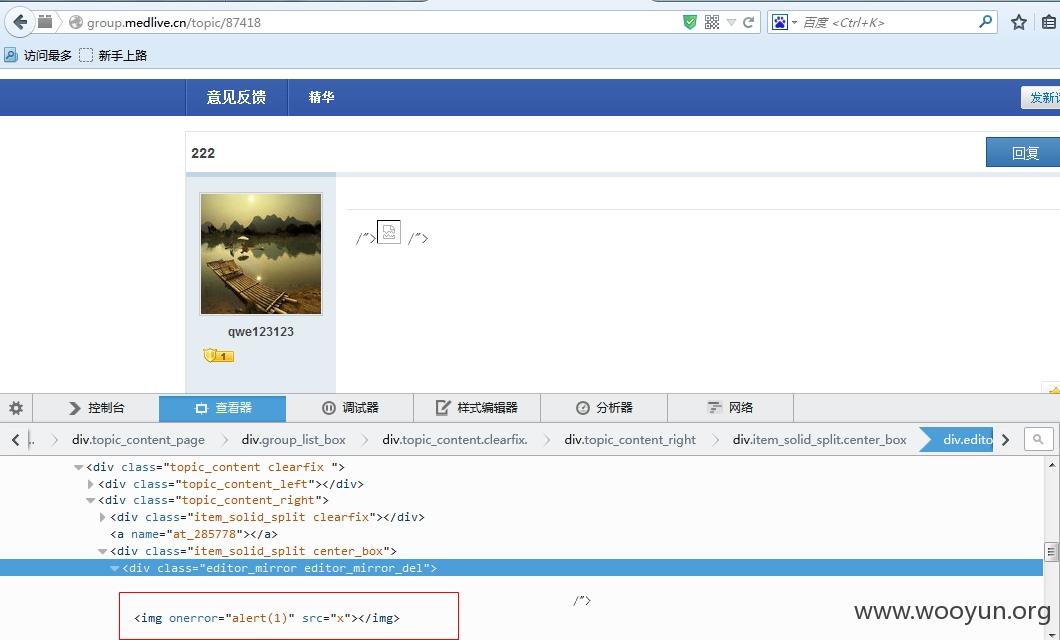Select the img onerror alert(1) node
This screenshot has height=640, width=1060.
coord(266,618)
